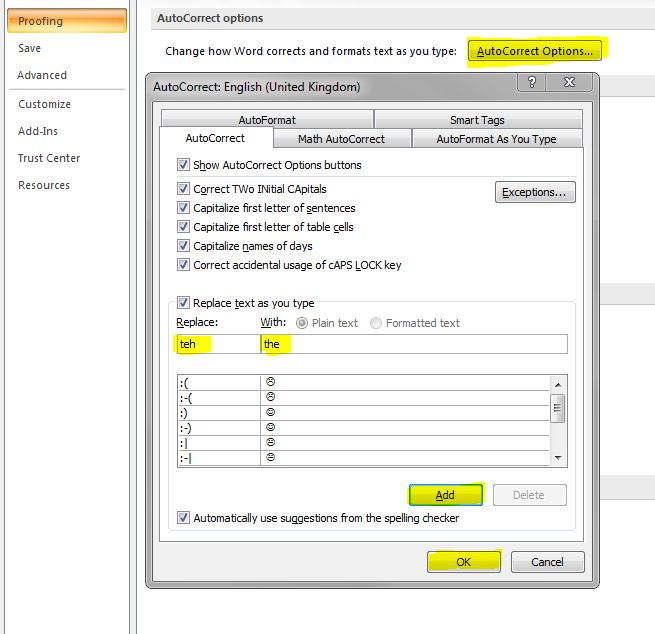Viewport: 655px width, 634px height.
Task: Toggle Capitalize first letter of table cells
Action: (183, 227)
